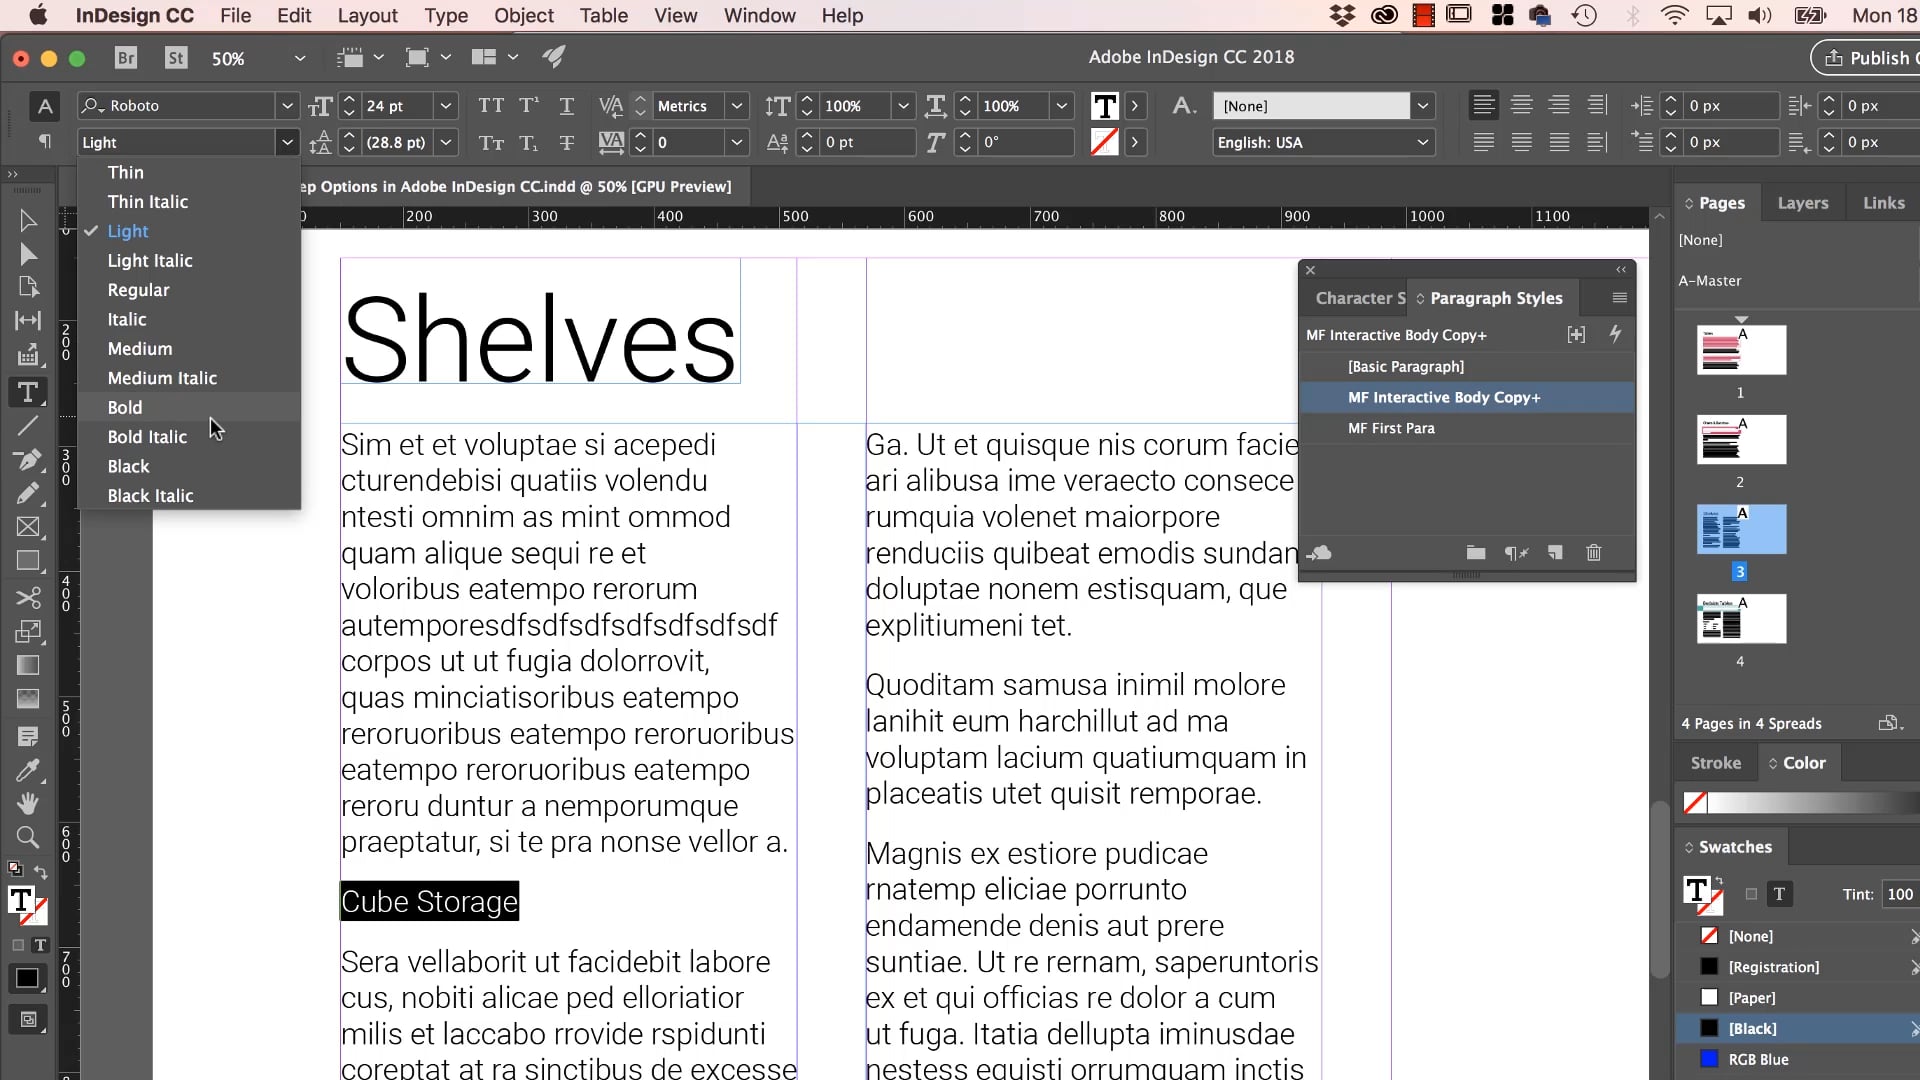Create a new style group in Paragraph Styles
Image resolution: width=1920 pixels, height=1080 pixels.
[x=1476, y=552]
